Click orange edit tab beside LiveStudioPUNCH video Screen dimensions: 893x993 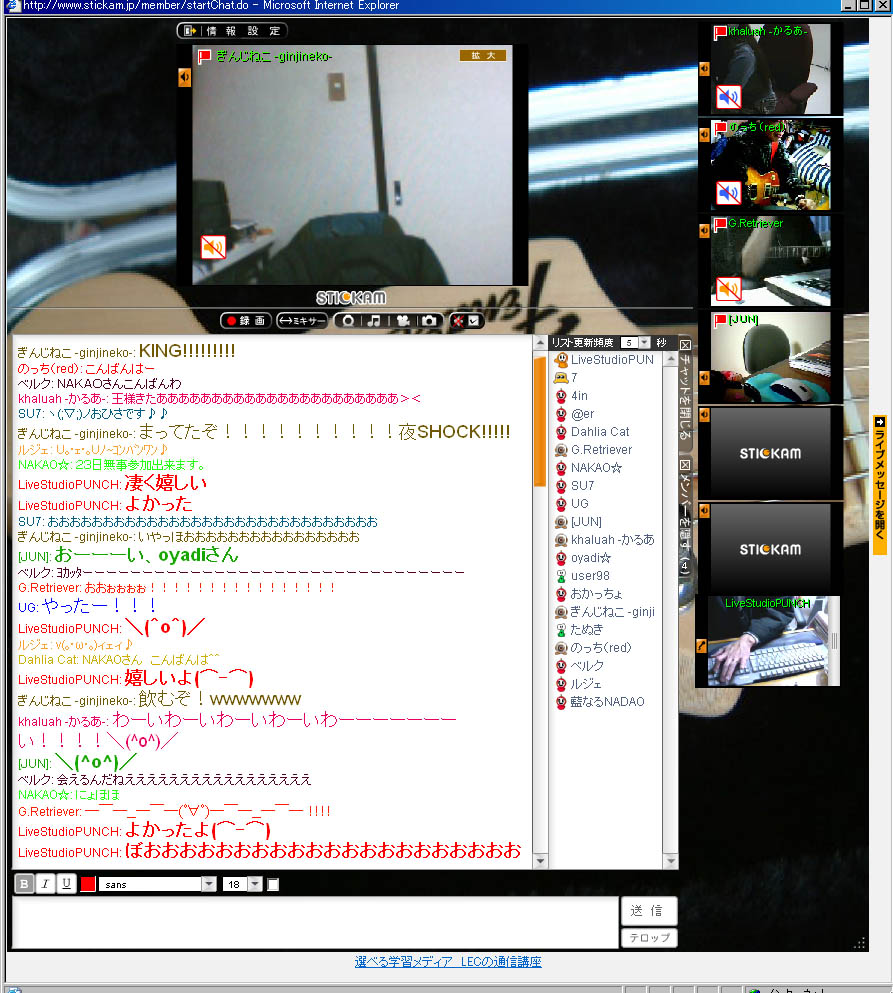click(701, 645)
